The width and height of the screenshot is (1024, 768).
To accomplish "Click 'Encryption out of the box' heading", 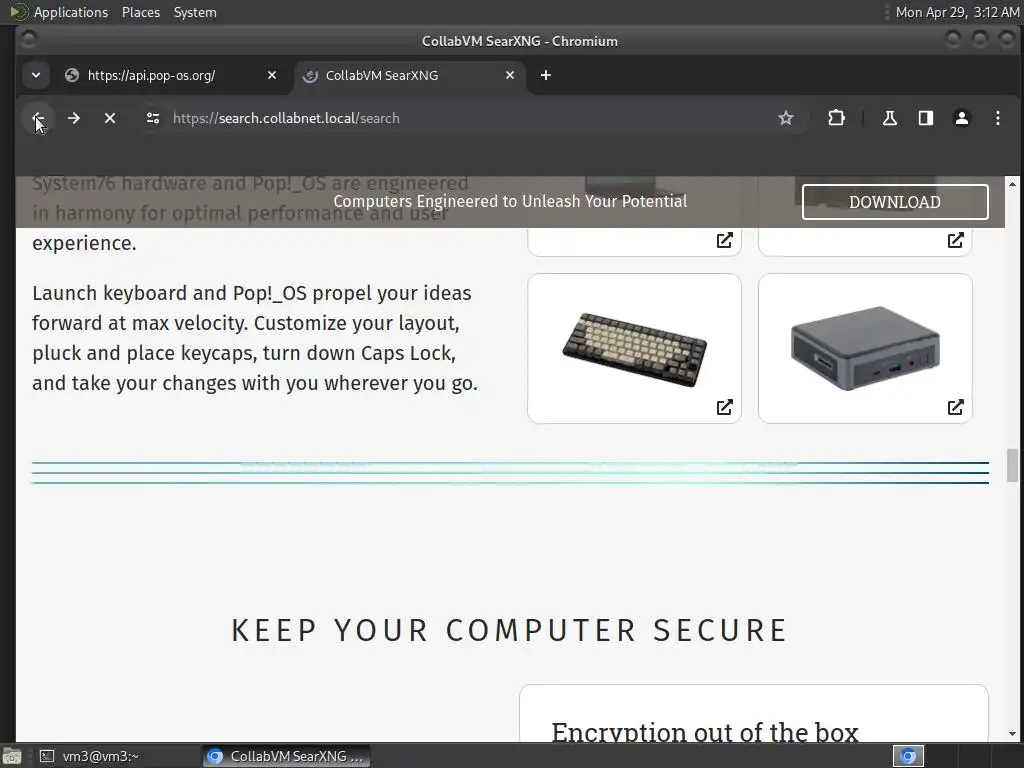I will 705,731.
